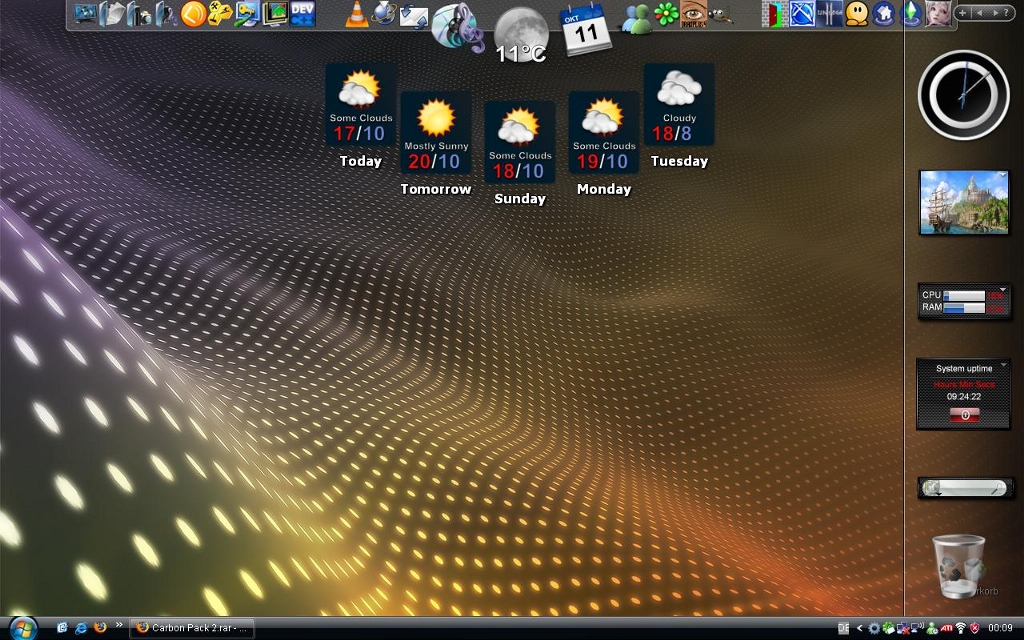Image resolution: width=1024 pixels, height=640 pixels.
Task: Launch The Sims green diamond icon
Action: coord(910,14)
